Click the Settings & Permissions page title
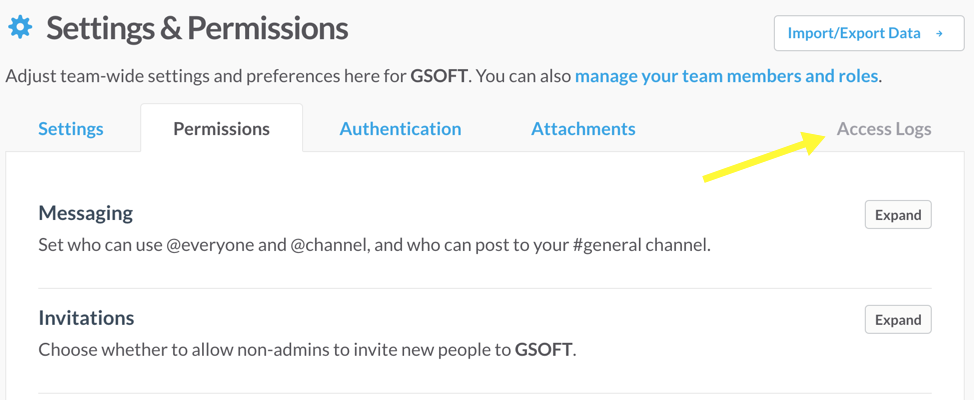Viewport: 974px width, 400px height. click(x=197, y=28)
